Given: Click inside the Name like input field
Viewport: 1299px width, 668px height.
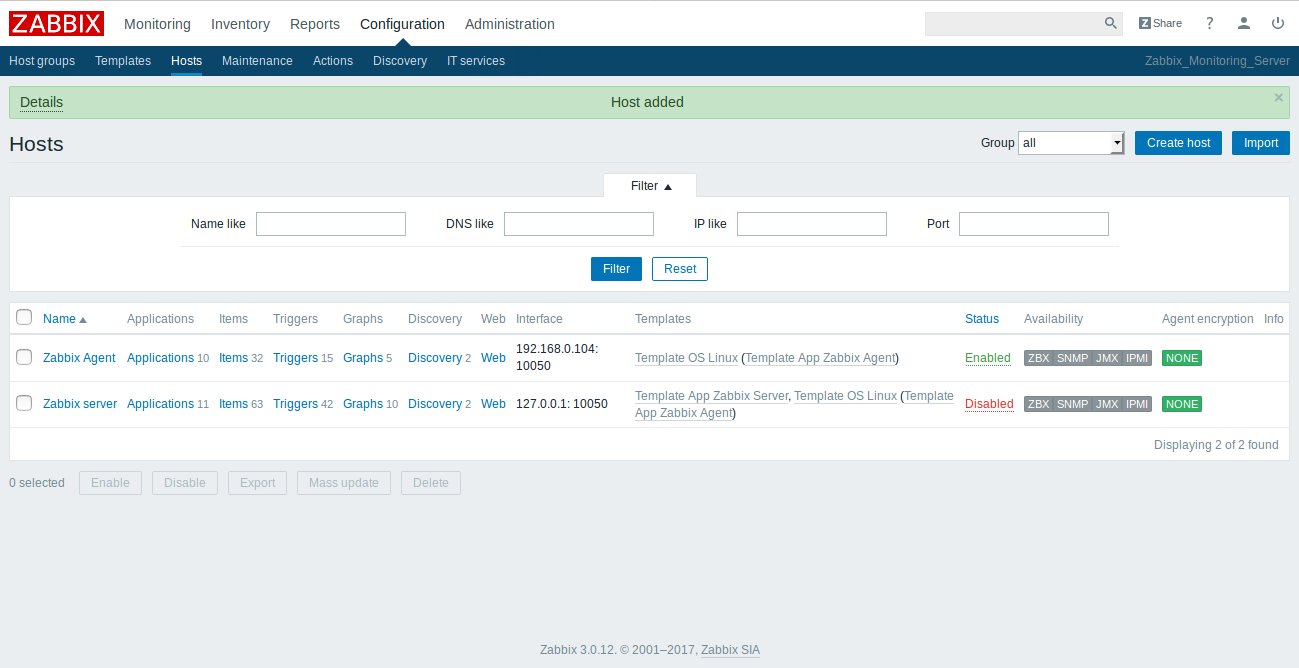Looking at the screenshot, I should coord(330,223).
